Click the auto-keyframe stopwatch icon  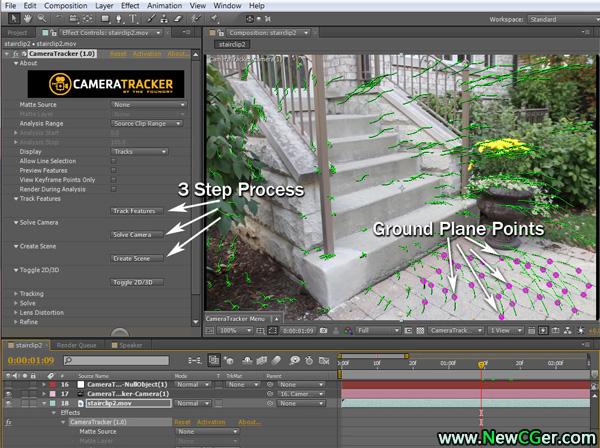pyautogui.click(x=309, y=360)
